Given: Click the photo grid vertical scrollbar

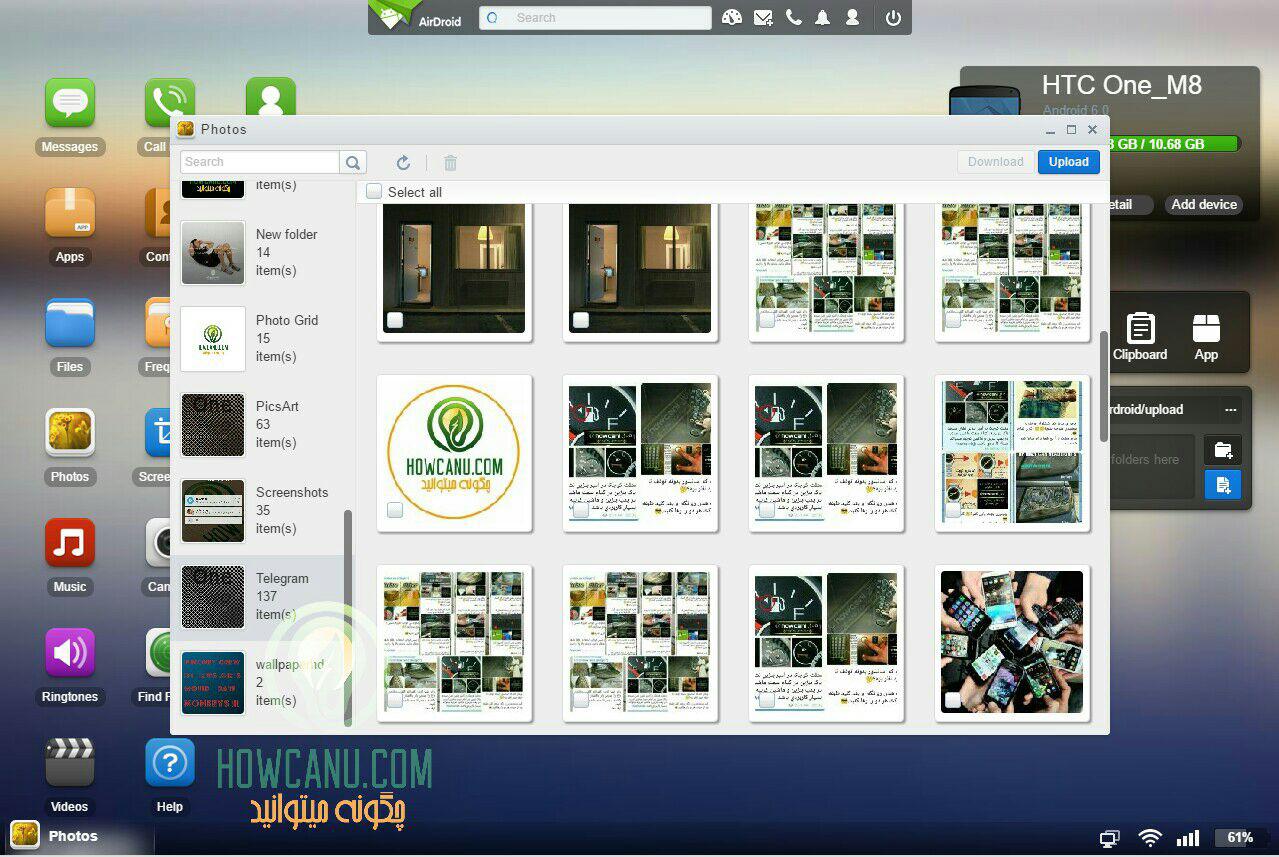Looking at the screenshot, I should tap(1104, 386).
